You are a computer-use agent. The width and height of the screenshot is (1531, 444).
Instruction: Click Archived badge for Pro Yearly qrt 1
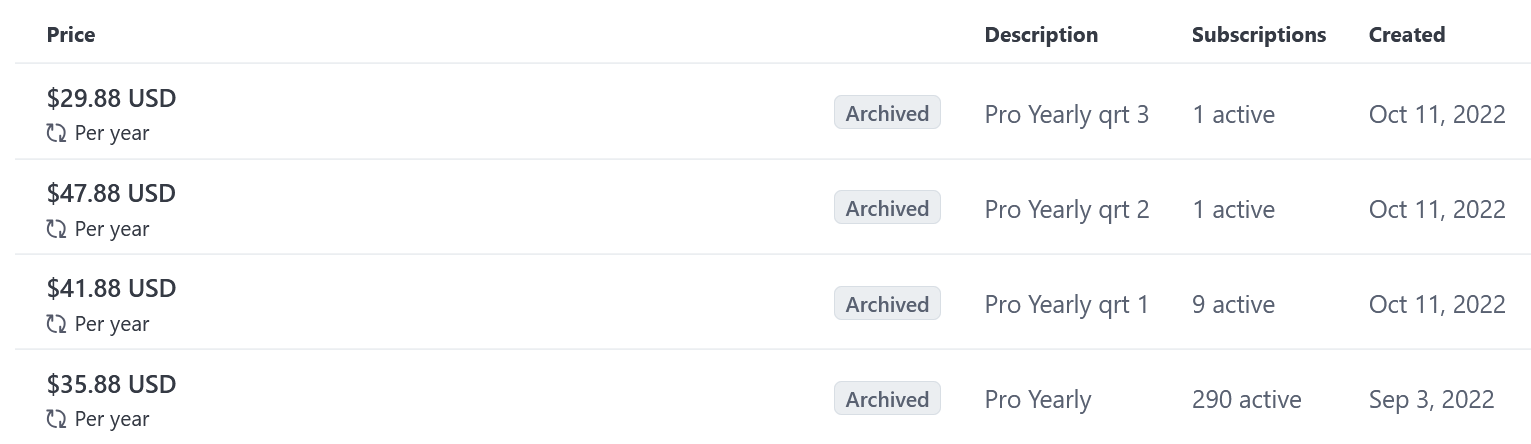click(x=887, y=304)
